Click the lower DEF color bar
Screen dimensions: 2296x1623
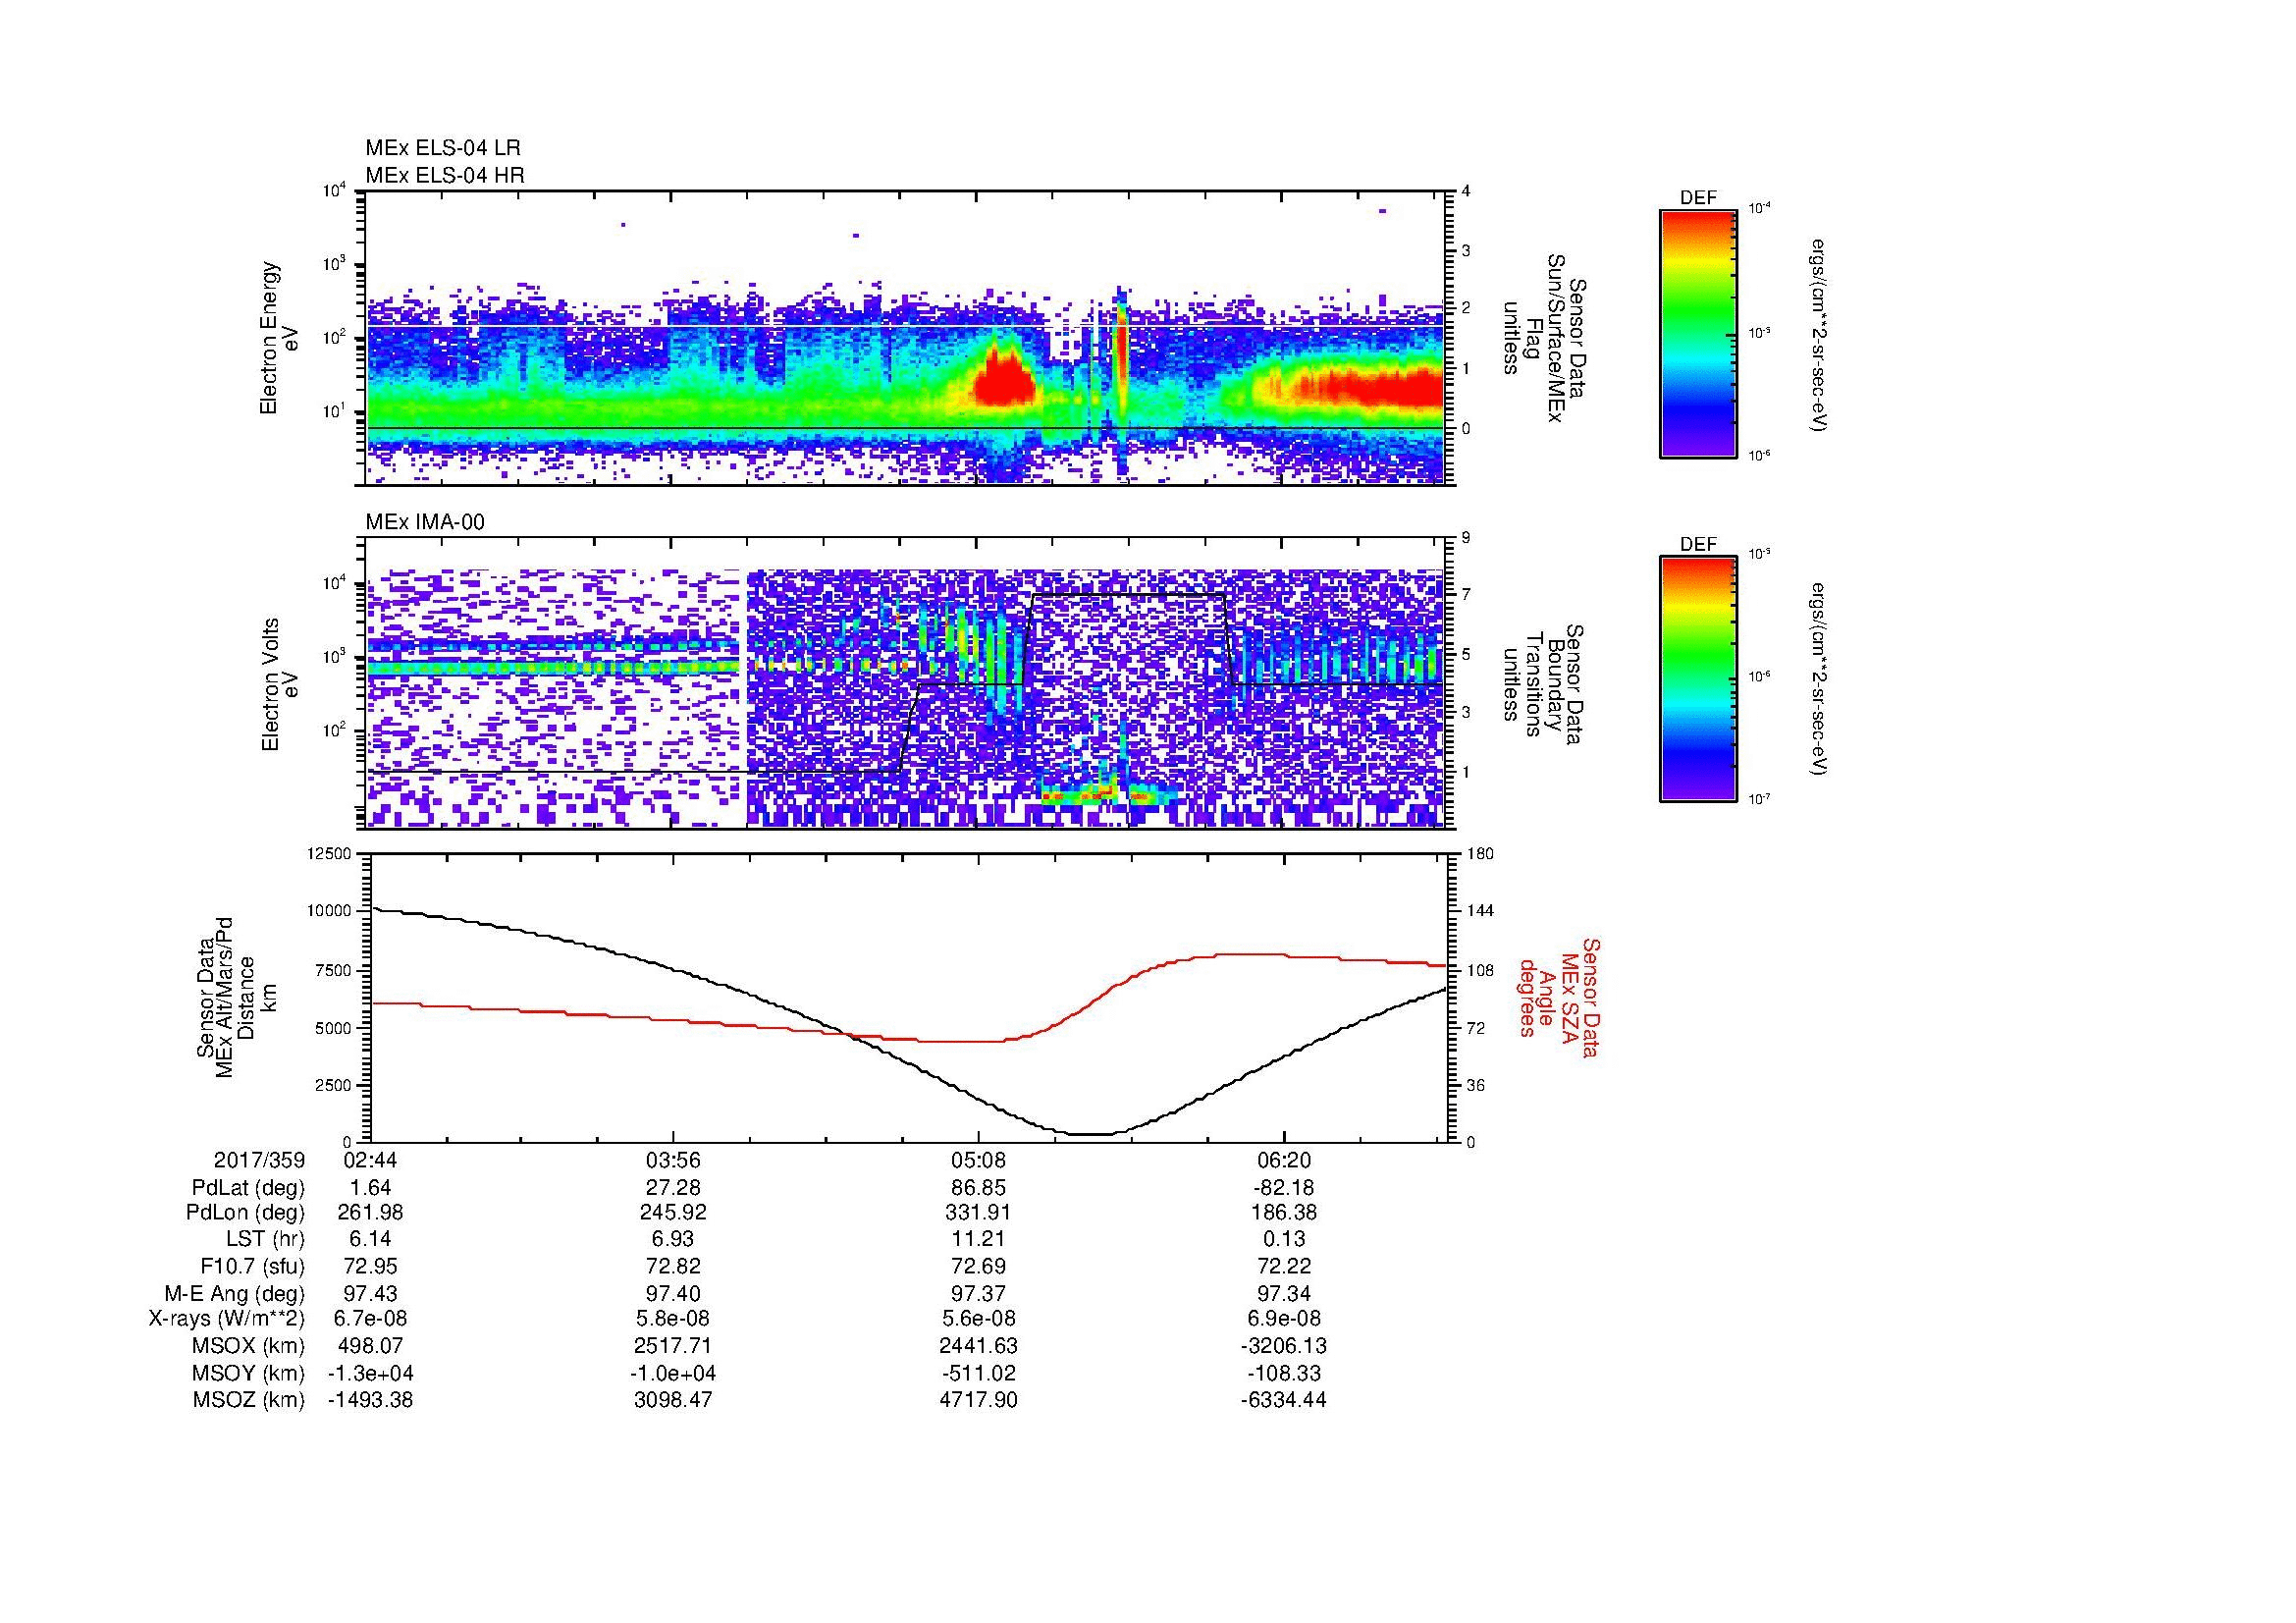1698,679
